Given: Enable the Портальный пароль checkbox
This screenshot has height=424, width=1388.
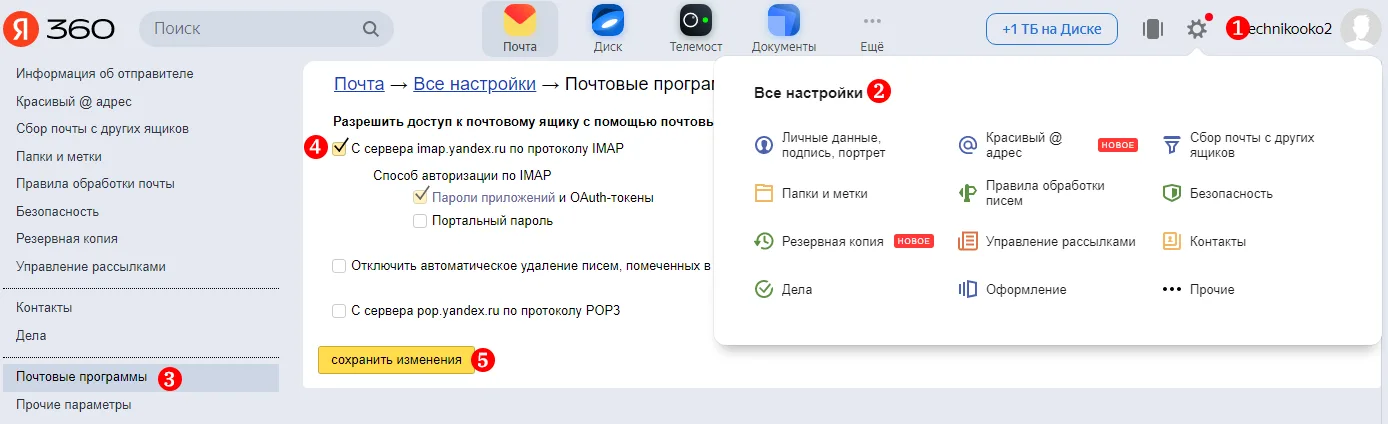Looking at the screenshot, I should [x=420, y=220].
